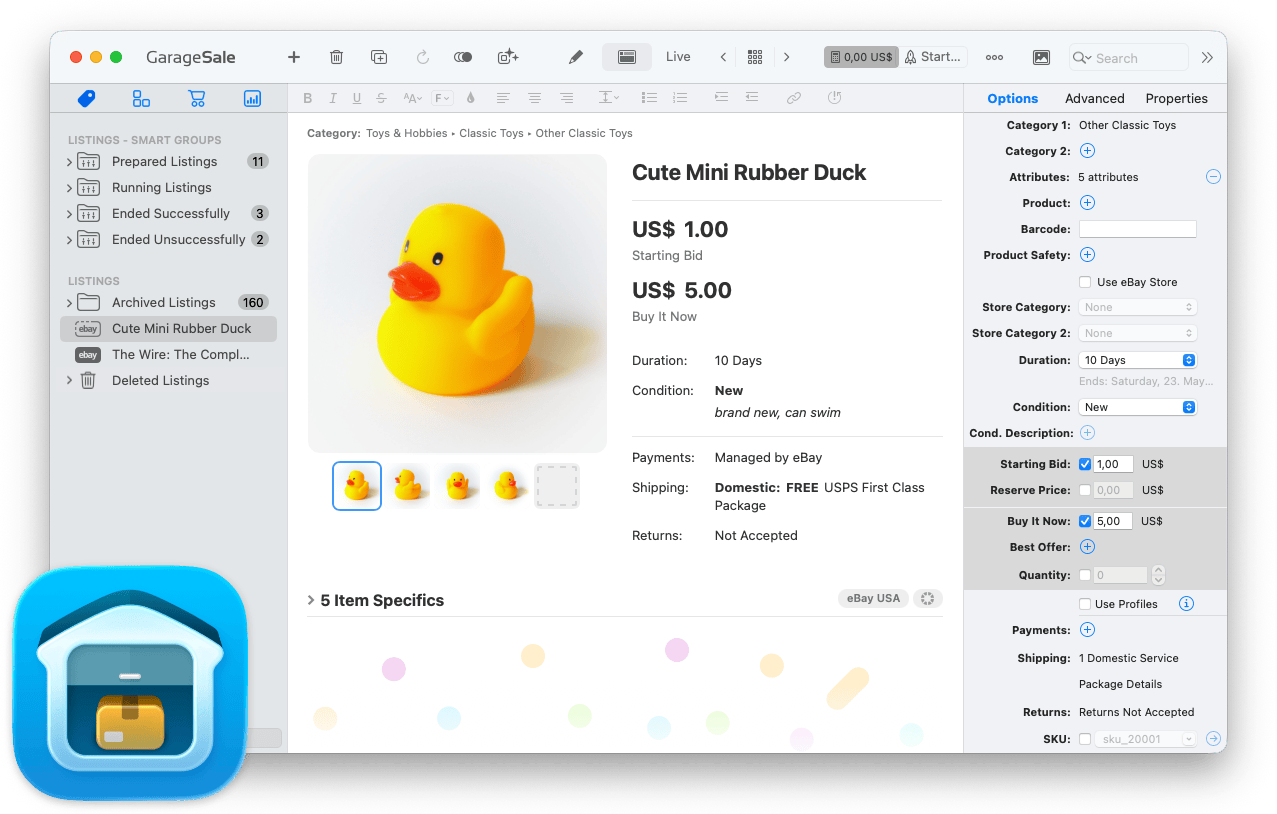Enable the SKU checkbox

[x=1085, y=739]
